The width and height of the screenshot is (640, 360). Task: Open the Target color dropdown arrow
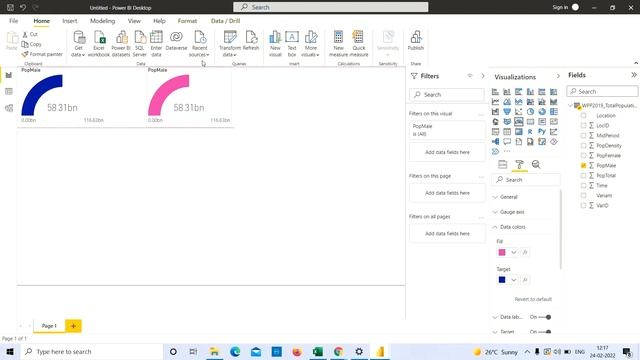tap(513, 280)
